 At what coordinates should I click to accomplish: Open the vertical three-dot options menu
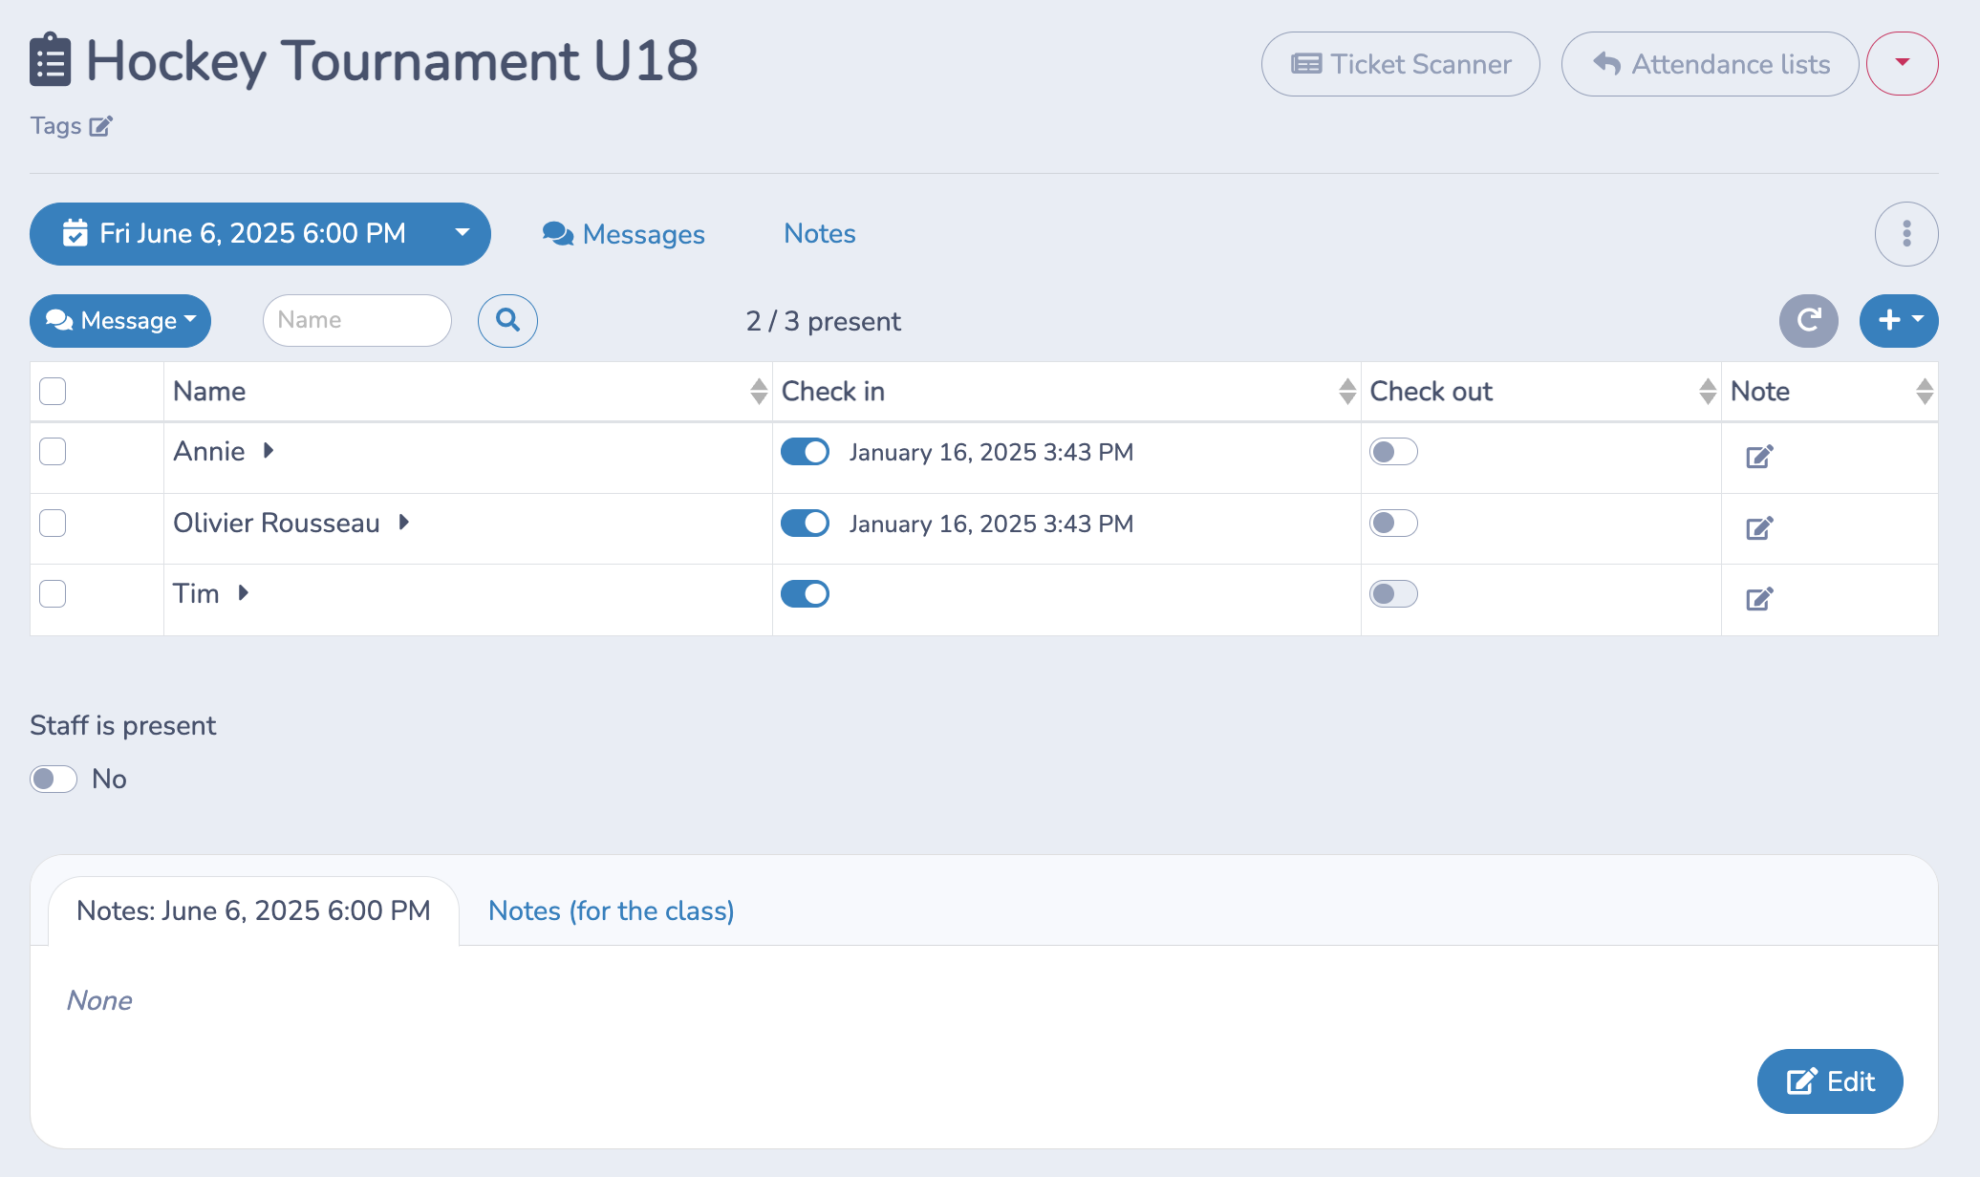tap(1906, 234)
